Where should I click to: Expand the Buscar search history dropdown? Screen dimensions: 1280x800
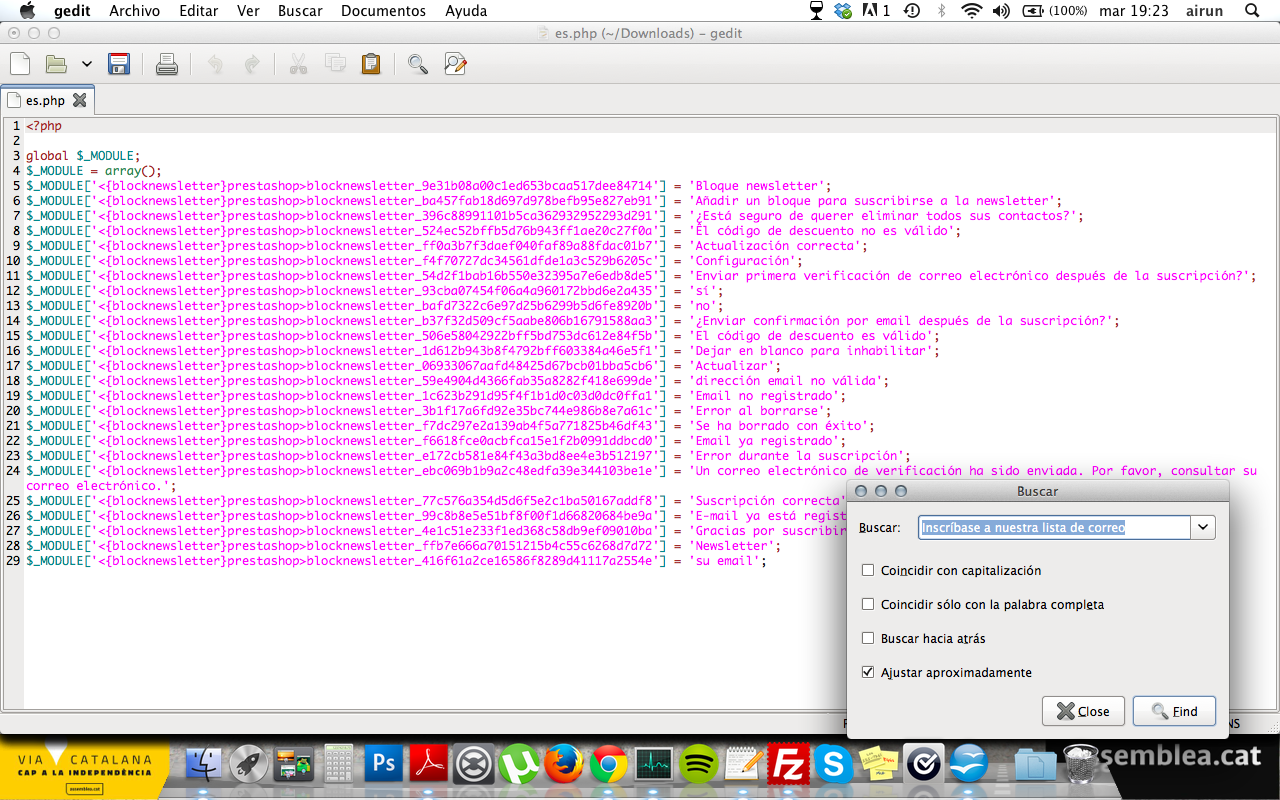click(1203, 527)
